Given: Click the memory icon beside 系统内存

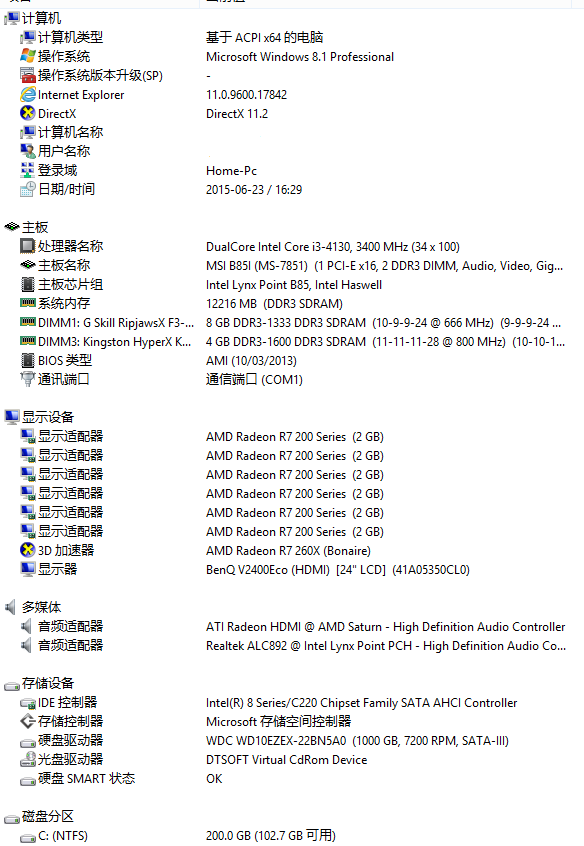Looking at the screenshot, I should pyautogui.click(x=28, y=303).
